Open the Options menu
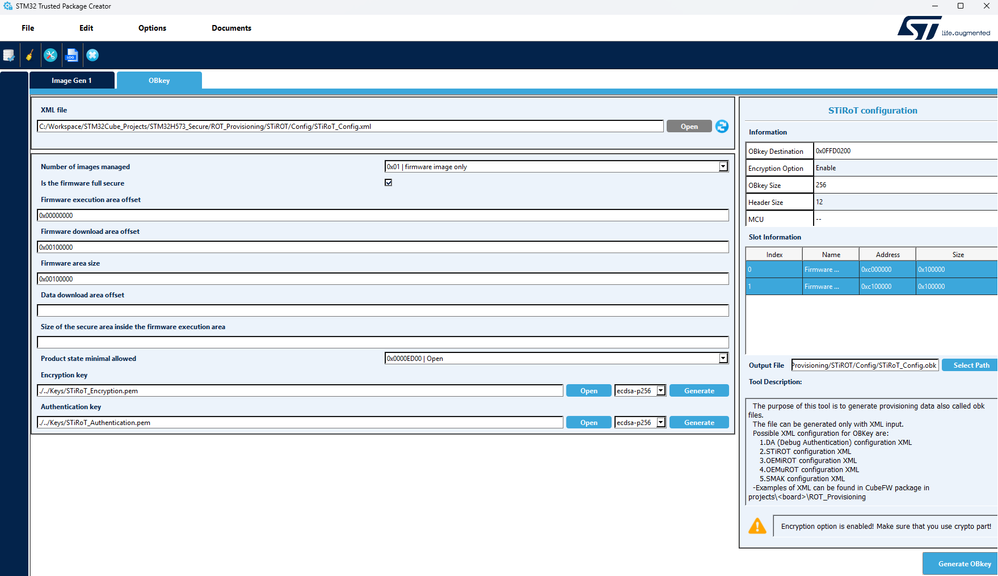Image resolution: width=998 pixels, height=576 pixels. (x=152, y=28)
